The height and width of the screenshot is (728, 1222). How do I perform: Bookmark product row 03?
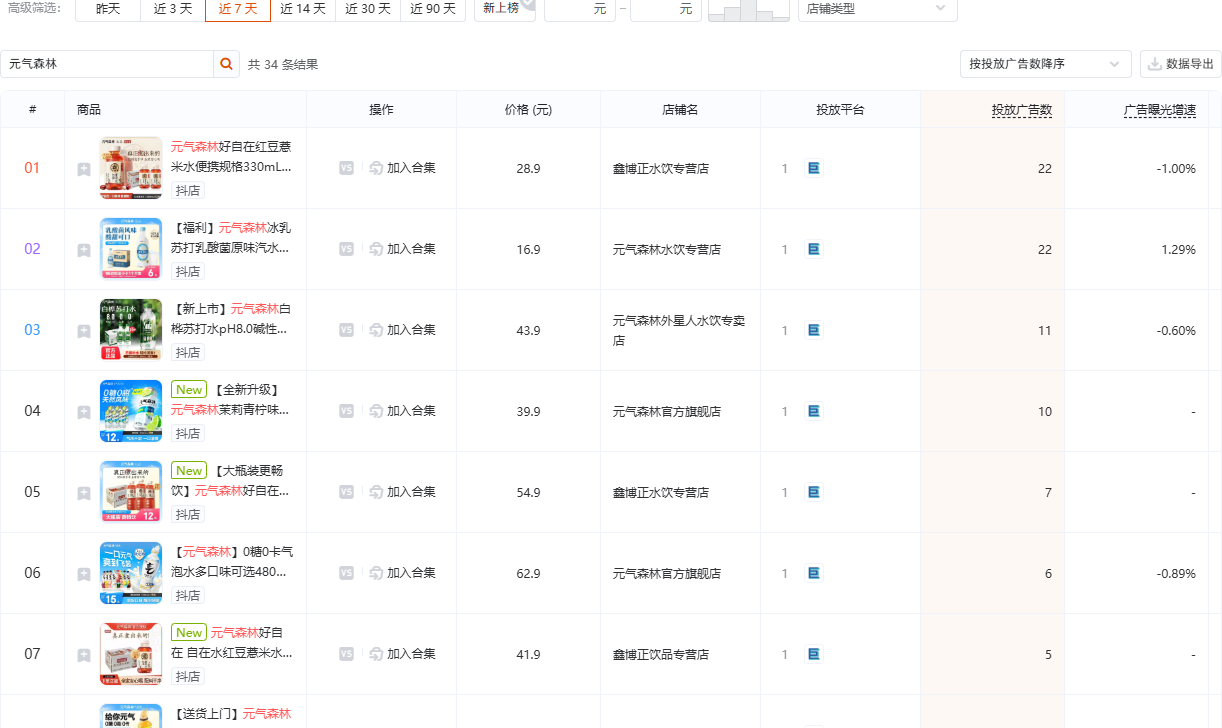tap(84, 331)
